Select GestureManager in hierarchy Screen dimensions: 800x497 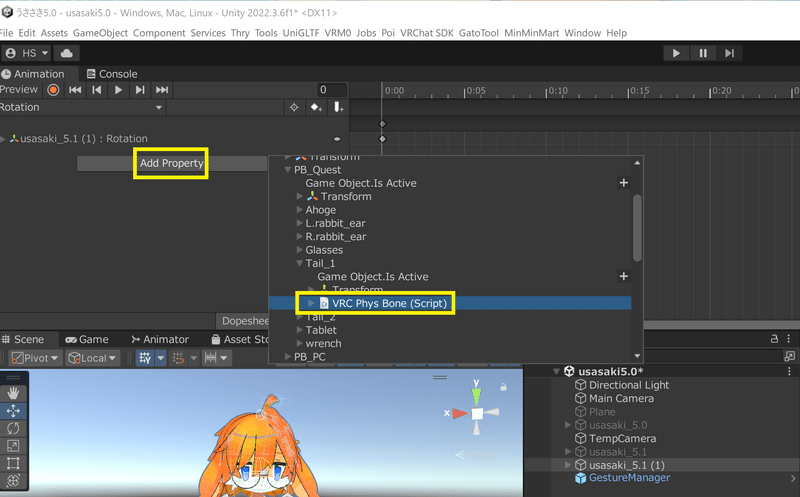630,478
